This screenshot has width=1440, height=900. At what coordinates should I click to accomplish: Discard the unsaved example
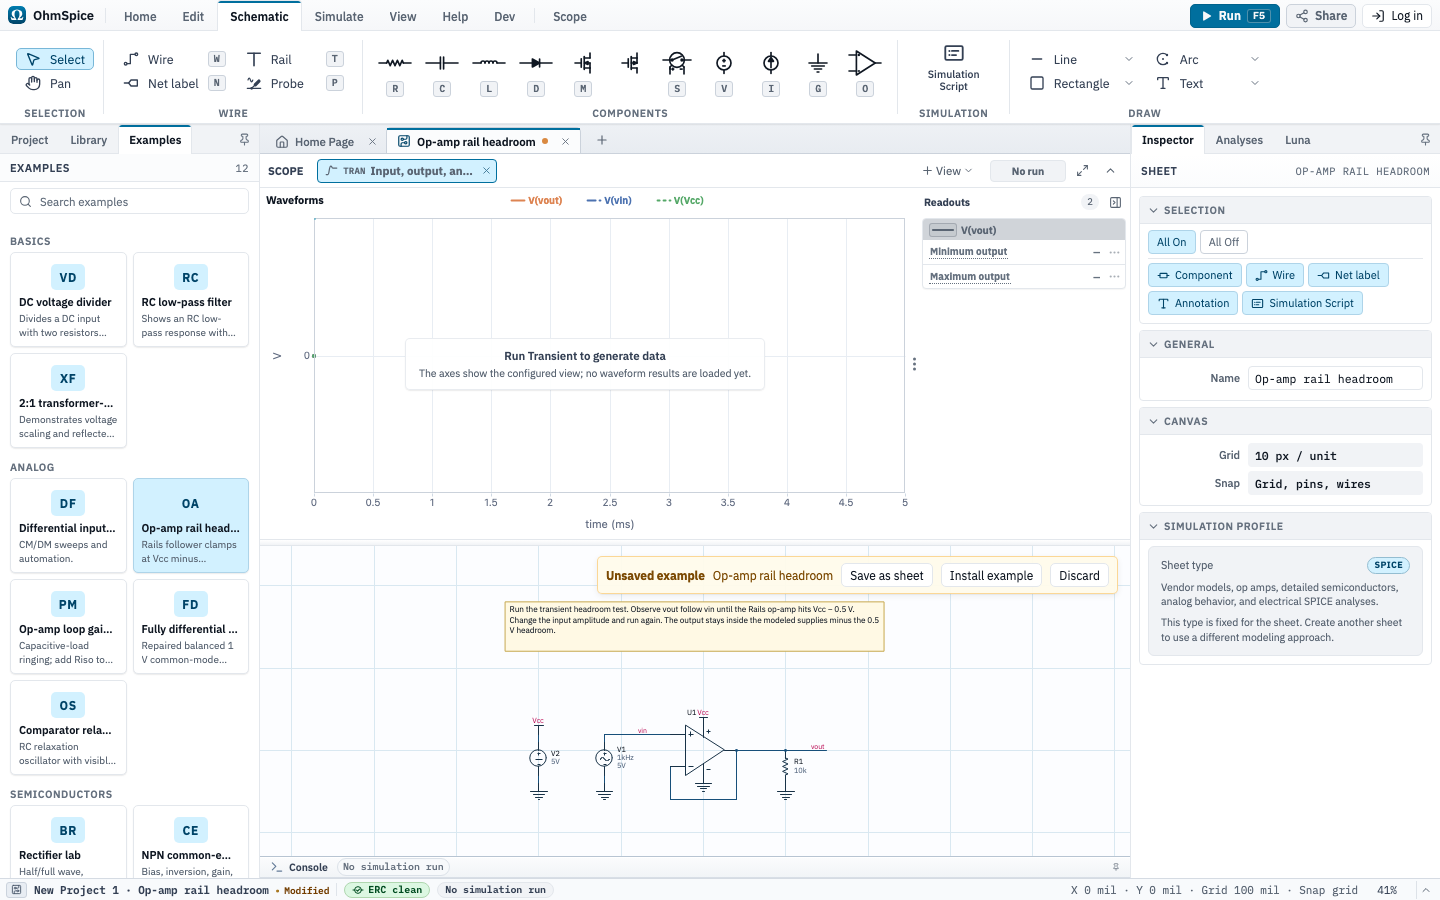[1079, 575]
